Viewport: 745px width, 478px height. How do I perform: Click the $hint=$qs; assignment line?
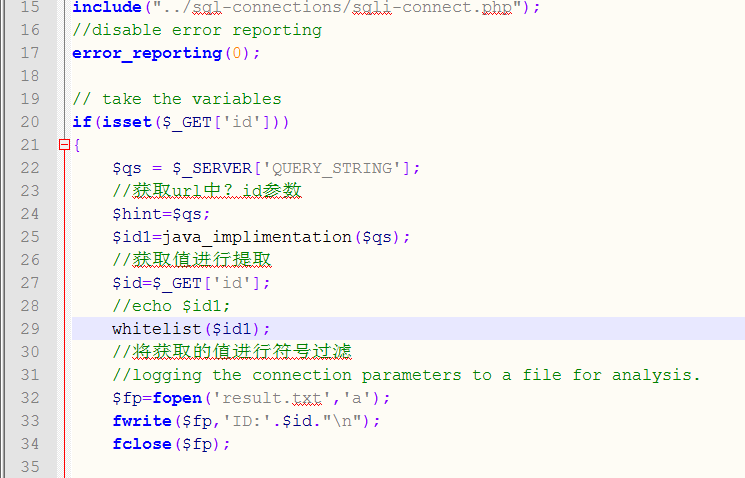[x=160, y=214]
